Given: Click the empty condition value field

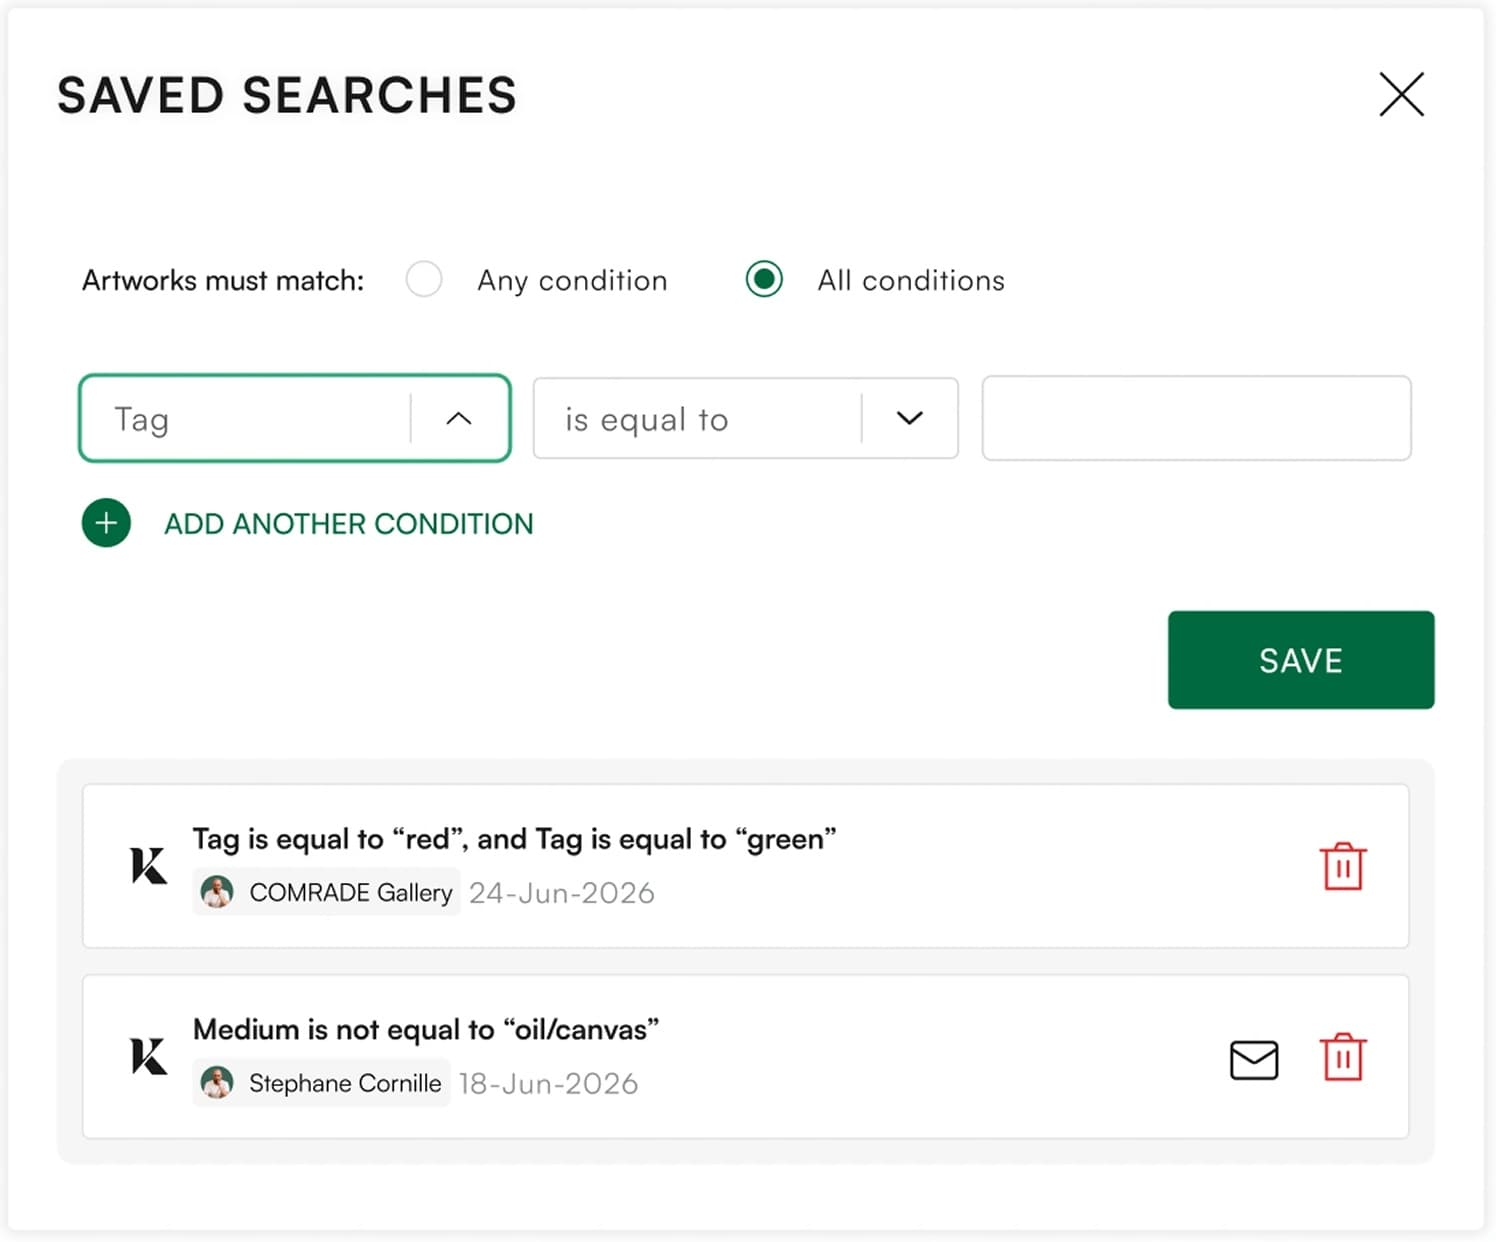Looking at the screenshot, I should coord(1196,418).
